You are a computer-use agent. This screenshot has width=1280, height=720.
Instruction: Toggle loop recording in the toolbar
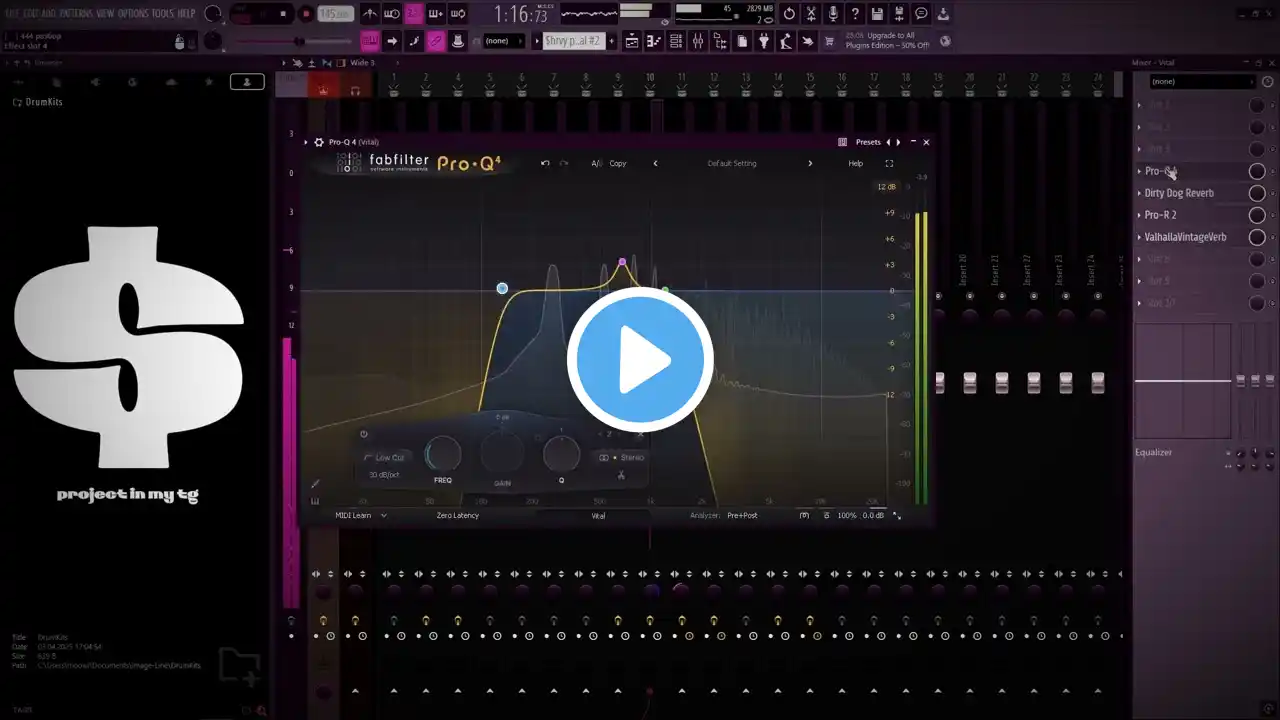tap(458, 14)
